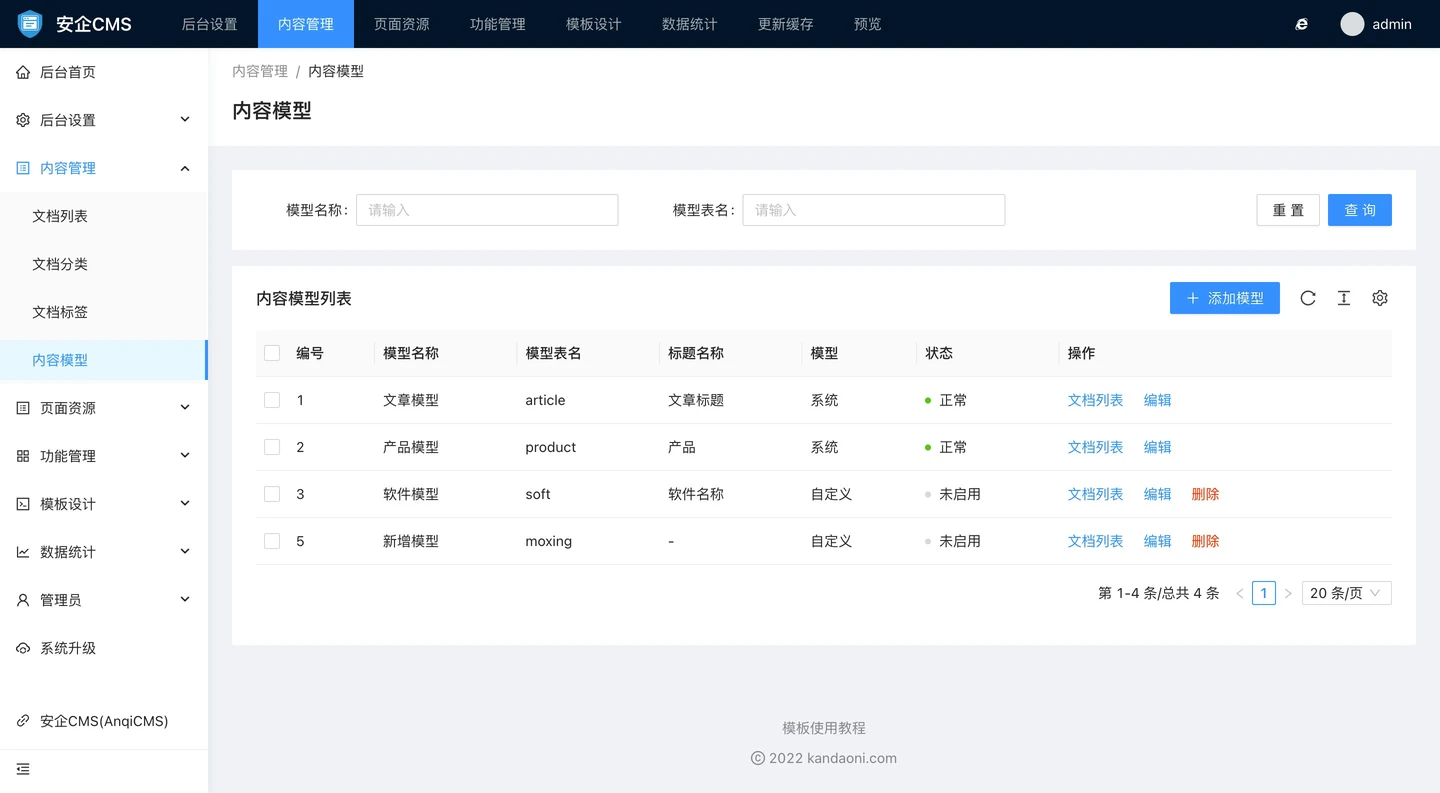Toggle the select-all checkbox in table header

click(x=272, y=353)
